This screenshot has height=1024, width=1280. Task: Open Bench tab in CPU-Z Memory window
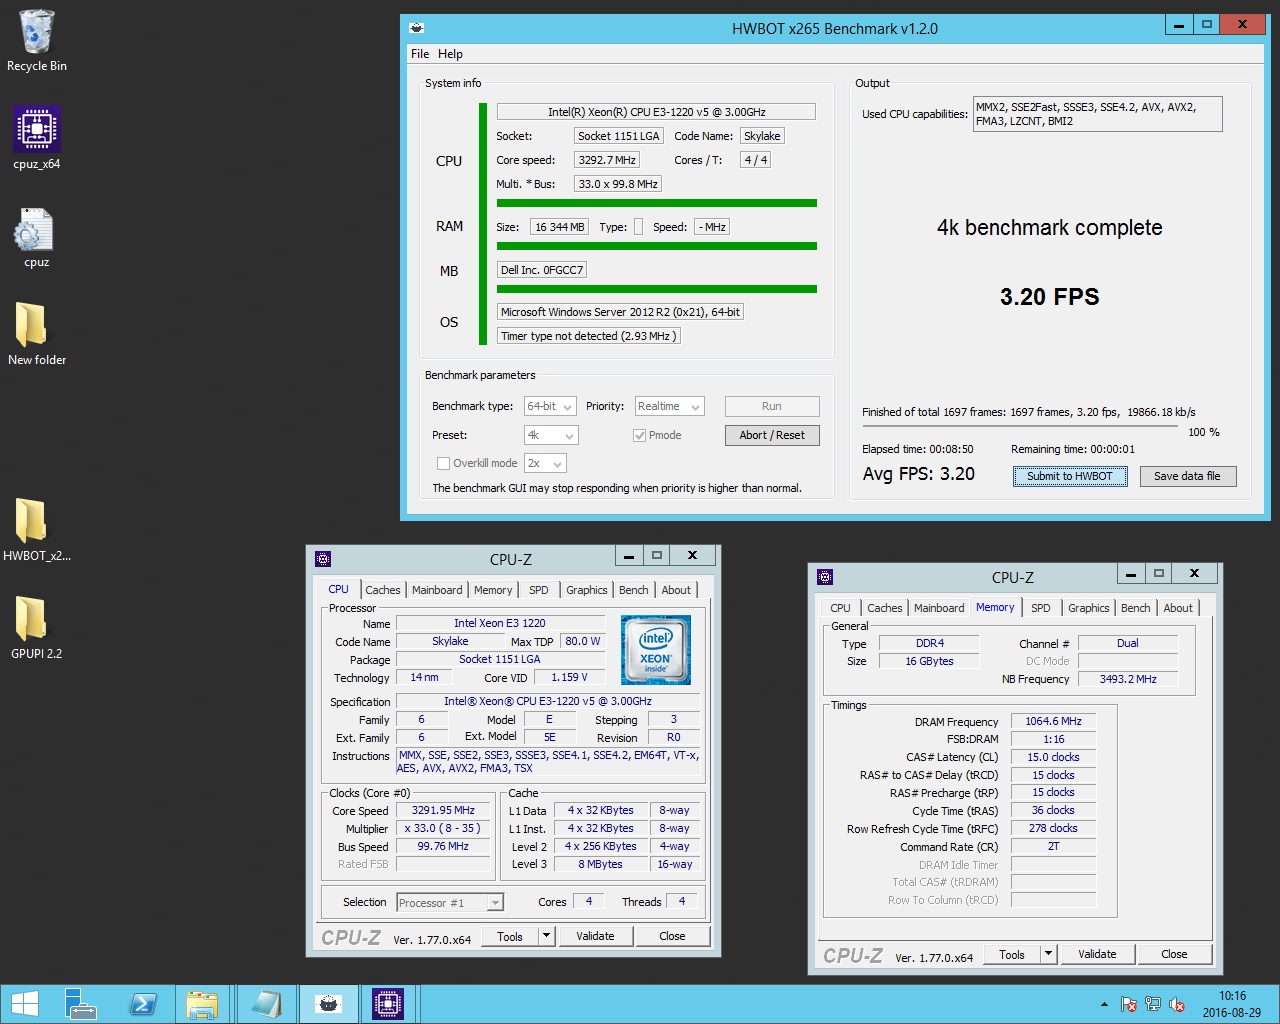pos(1136,608)
